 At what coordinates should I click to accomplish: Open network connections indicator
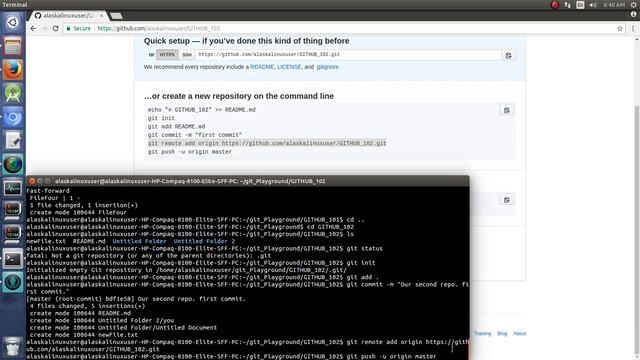point(567,5)
